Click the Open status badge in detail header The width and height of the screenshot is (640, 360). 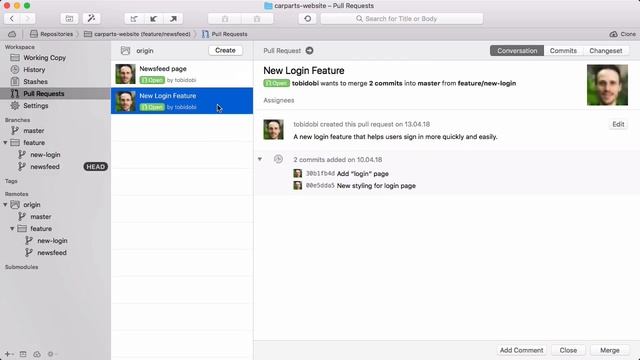(x=276, y=83)
